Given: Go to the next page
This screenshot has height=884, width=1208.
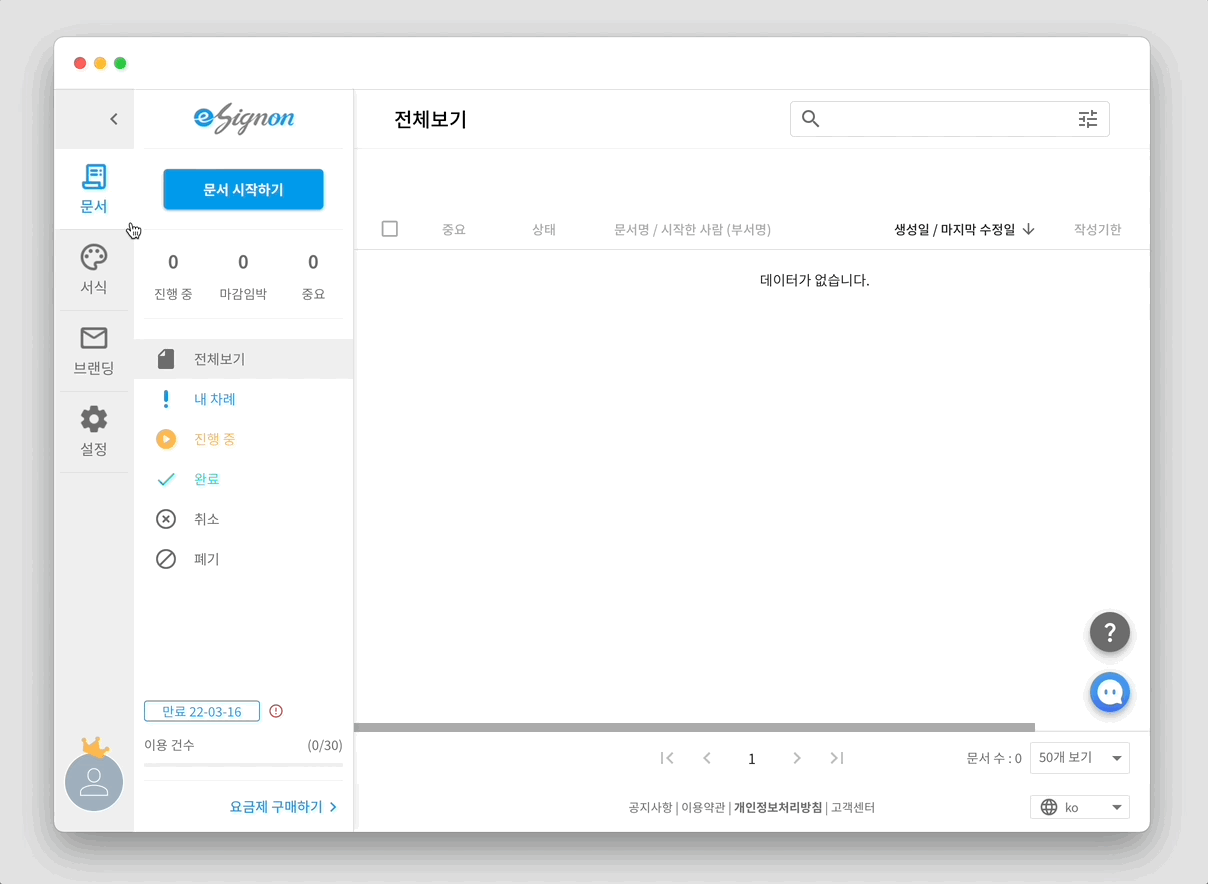Looking at the screenshot, I should (797, 758).
